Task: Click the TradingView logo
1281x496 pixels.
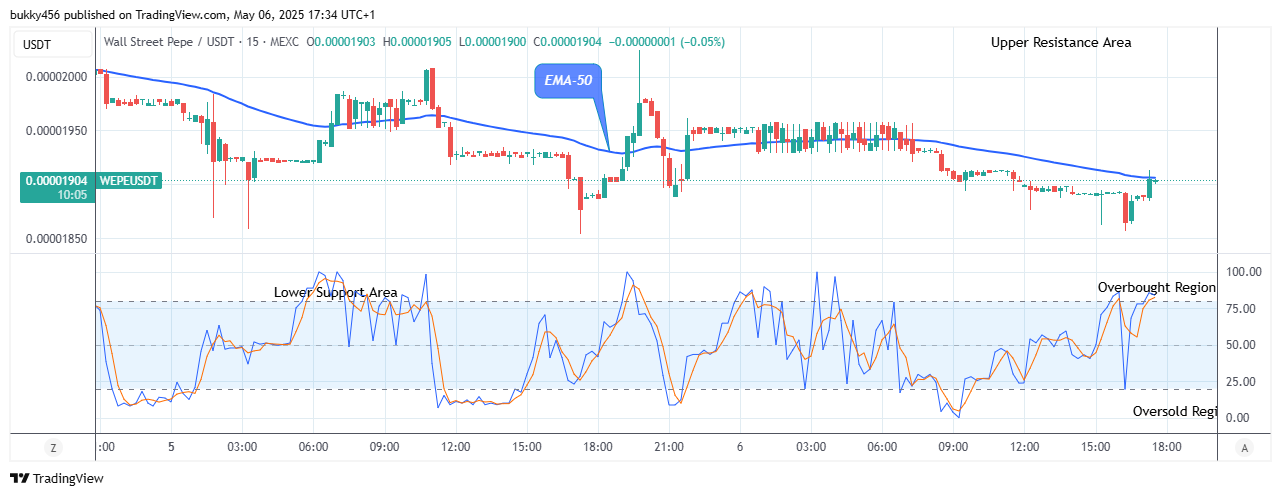Action: (57, 479)
